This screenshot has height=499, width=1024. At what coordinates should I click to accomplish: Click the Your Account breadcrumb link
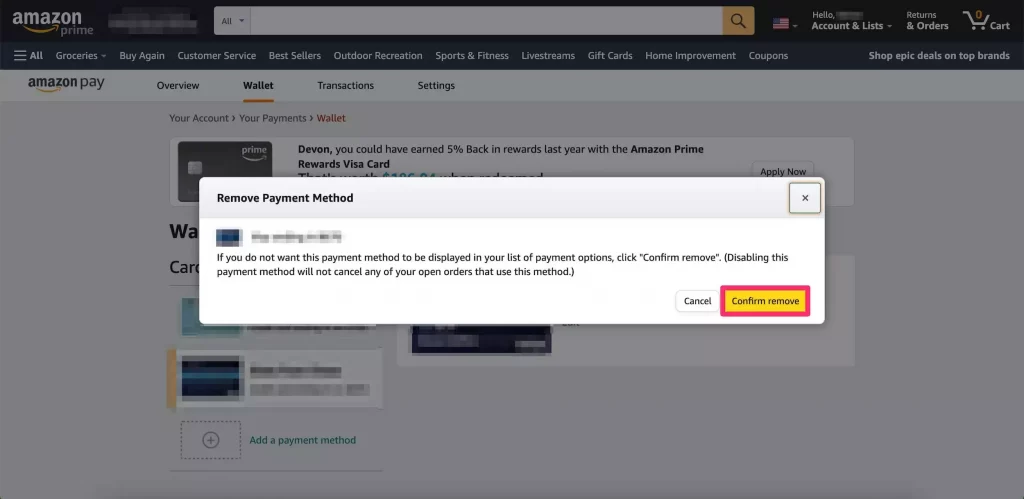[x=199, y=118]
